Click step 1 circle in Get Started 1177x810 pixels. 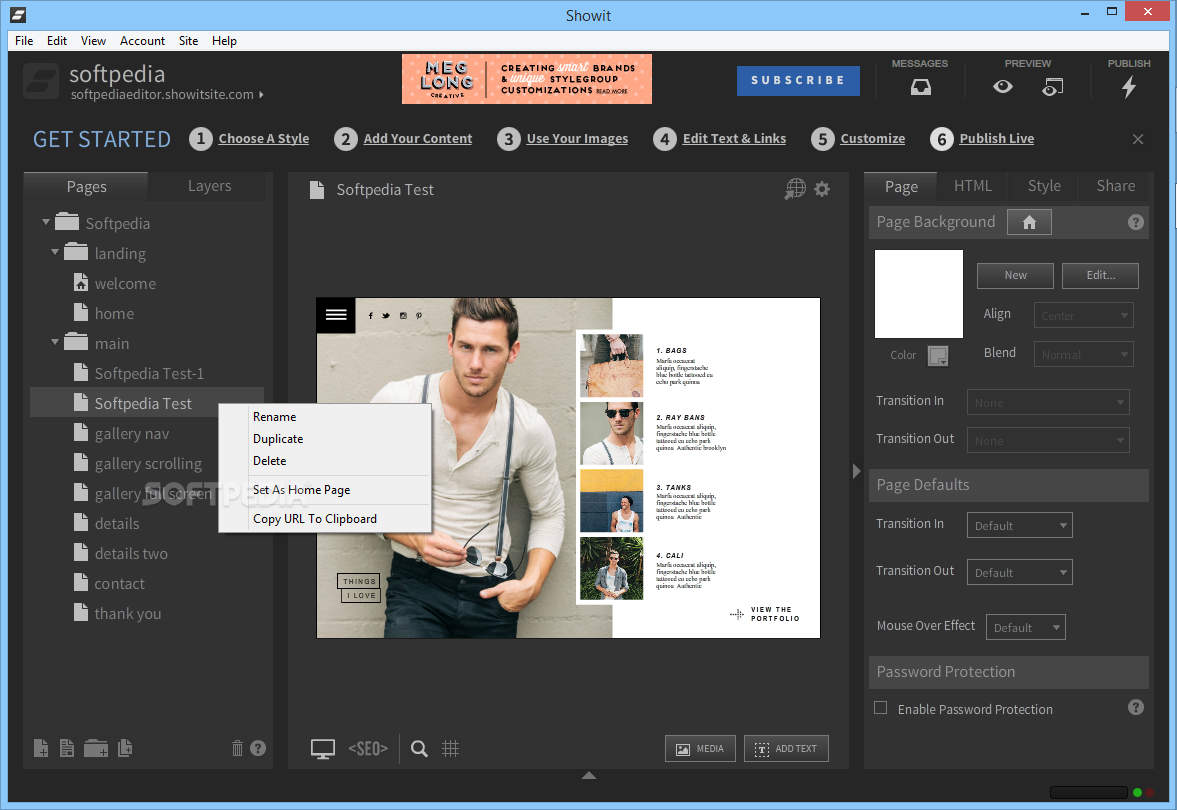[200, 139]
